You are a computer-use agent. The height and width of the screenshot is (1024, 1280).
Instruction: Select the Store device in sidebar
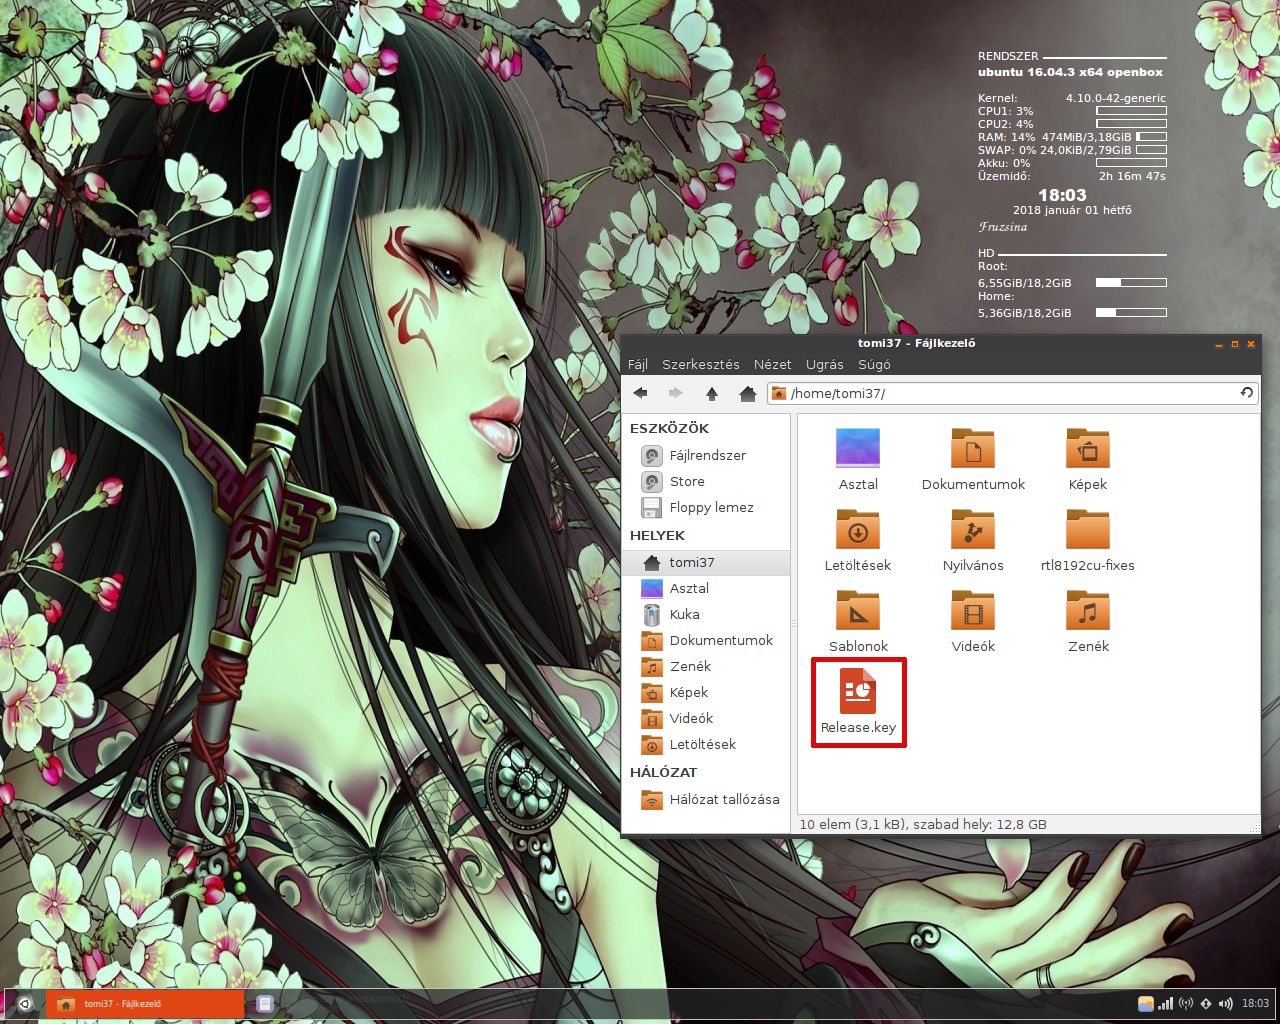click(x=706, y=482)
